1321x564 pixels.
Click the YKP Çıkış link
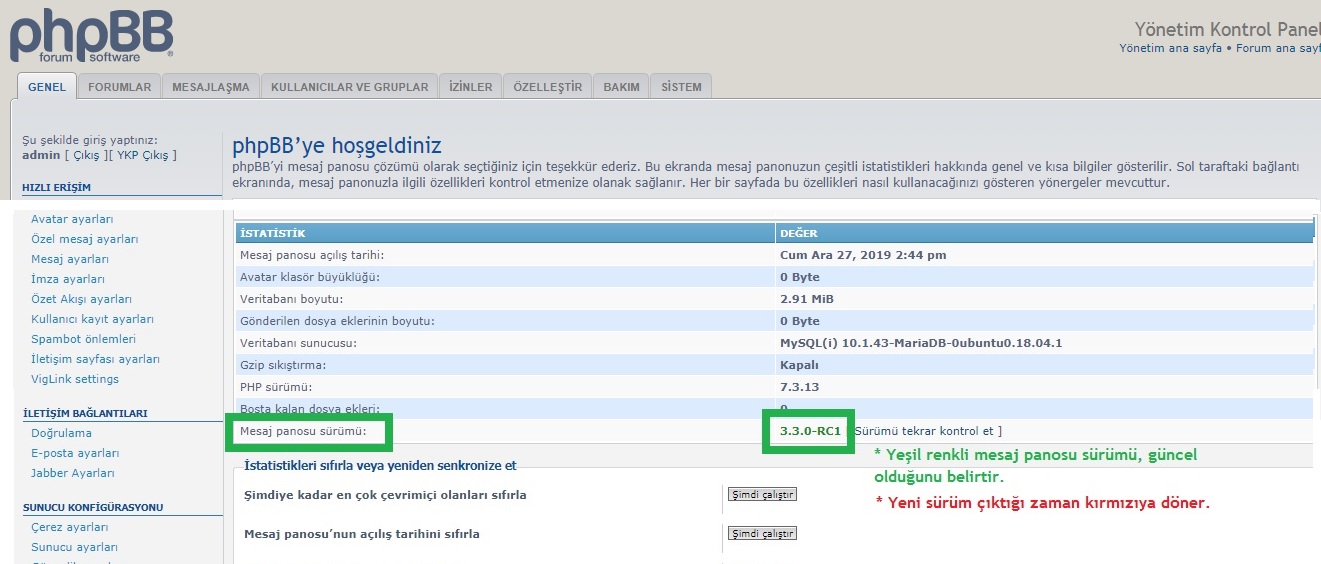click(x=144, y=155)
